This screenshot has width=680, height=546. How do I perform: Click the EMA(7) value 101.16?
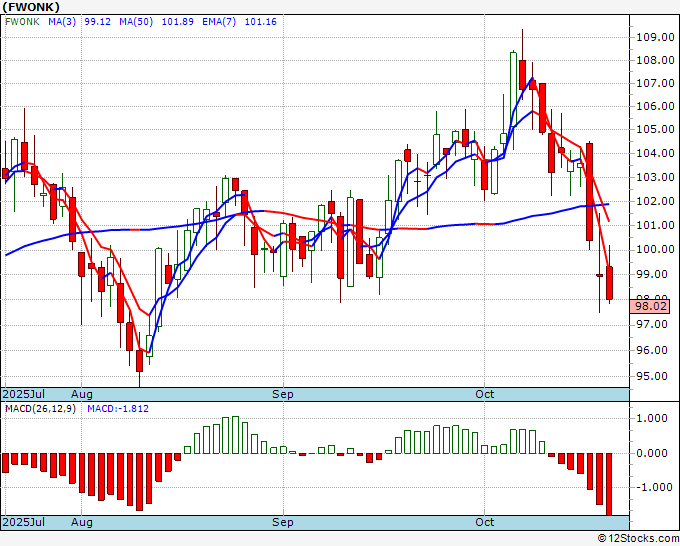(261, 22)
